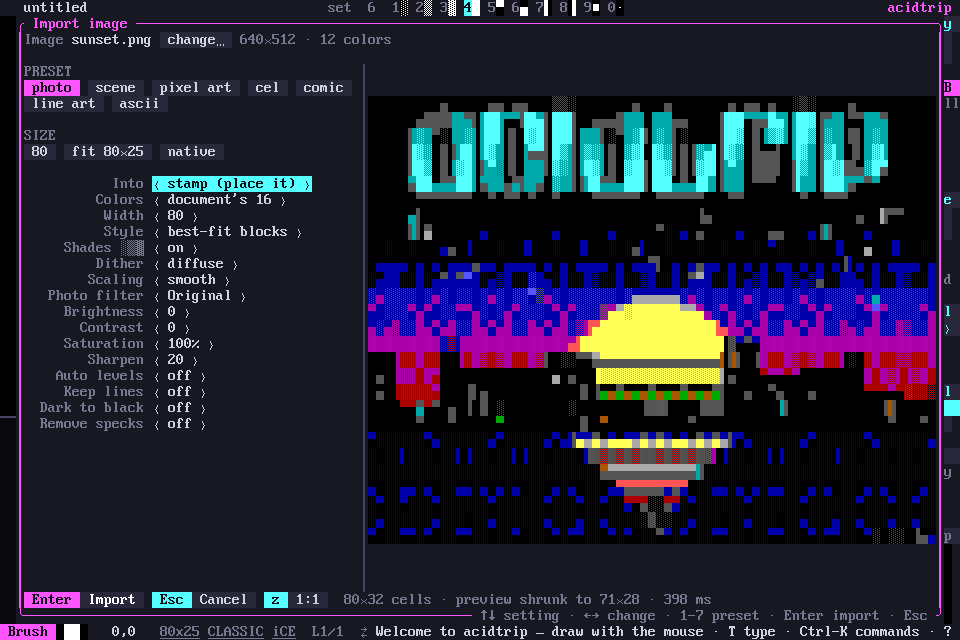
Task: Click the 'set 6' character set label
Action: (x=351, y=8)
